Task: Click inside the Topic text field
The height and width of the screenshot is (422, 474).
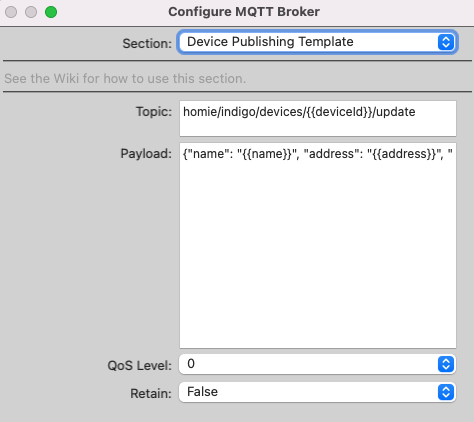Action: [318, 118]
